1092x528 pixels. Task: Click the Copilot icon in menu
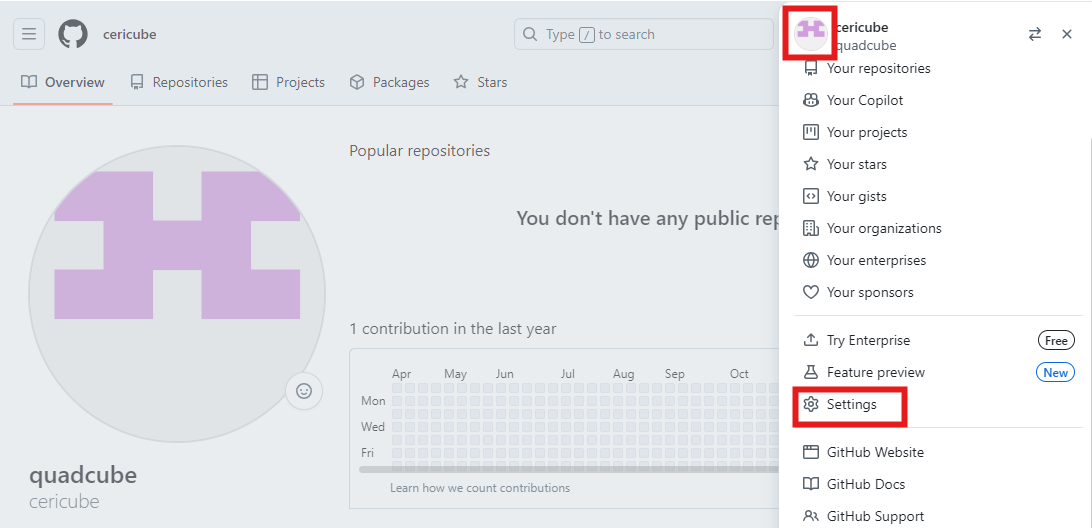pos(810,100)
